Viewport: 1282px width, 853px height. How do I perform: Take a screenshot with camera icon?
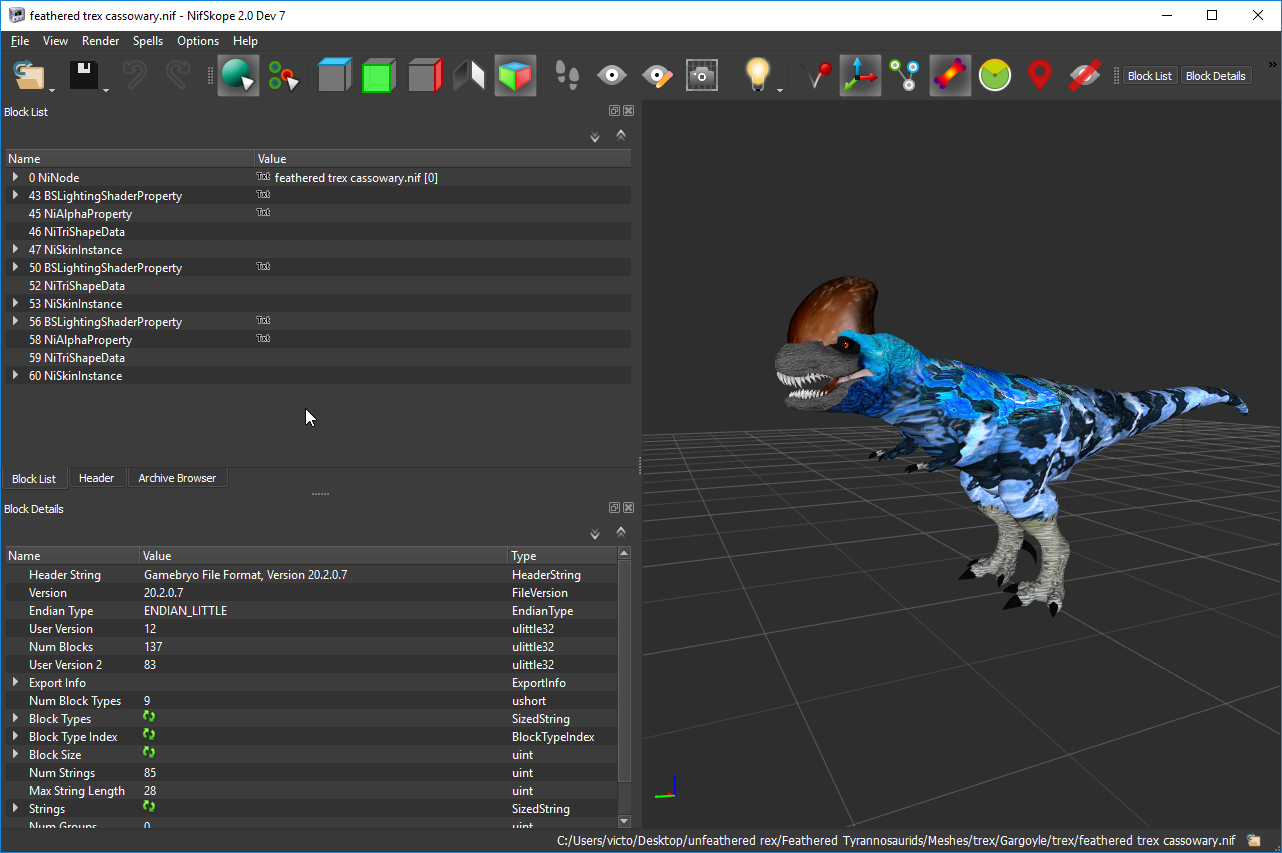(x=702, y=76)
